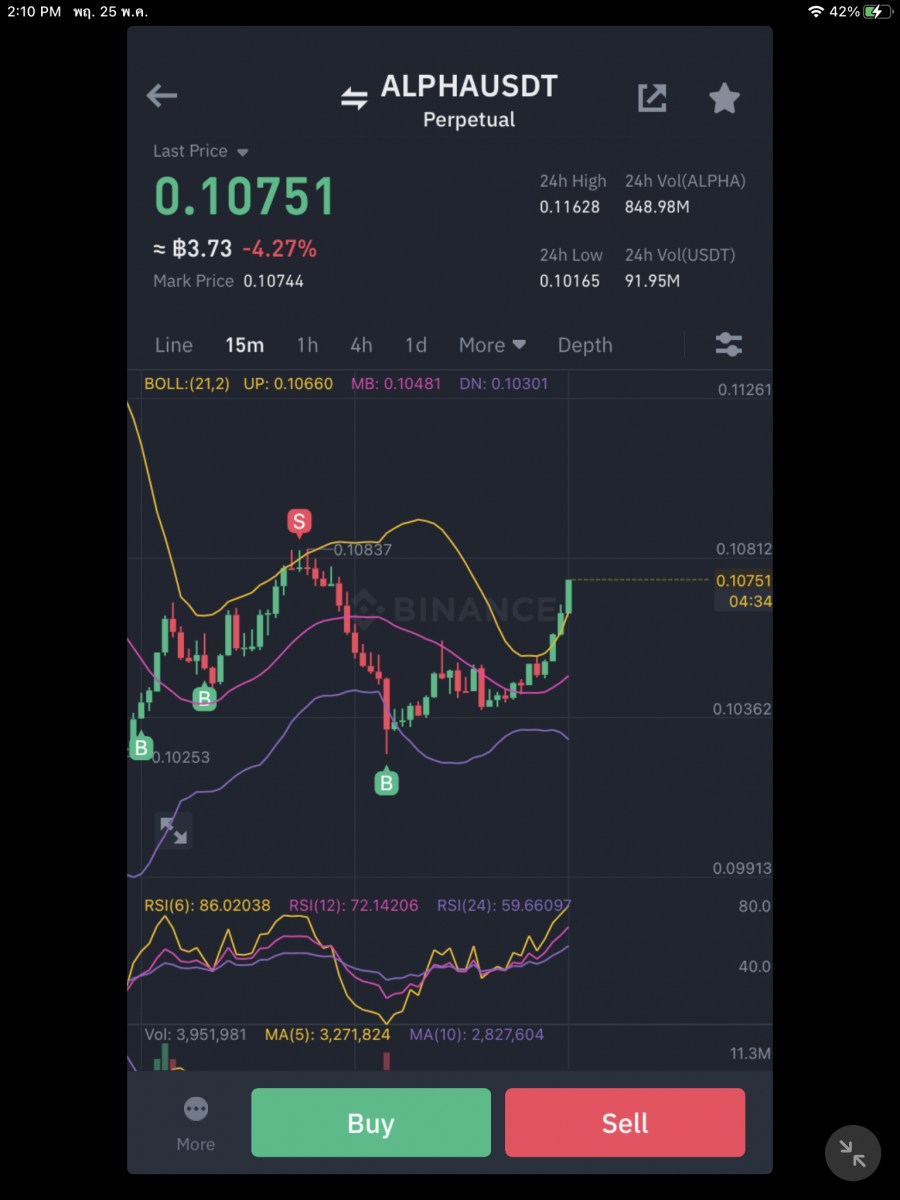Screen dimensions: 900x1200
Task: Tap the 04:34 candle countdown timer
Action: 750,601
